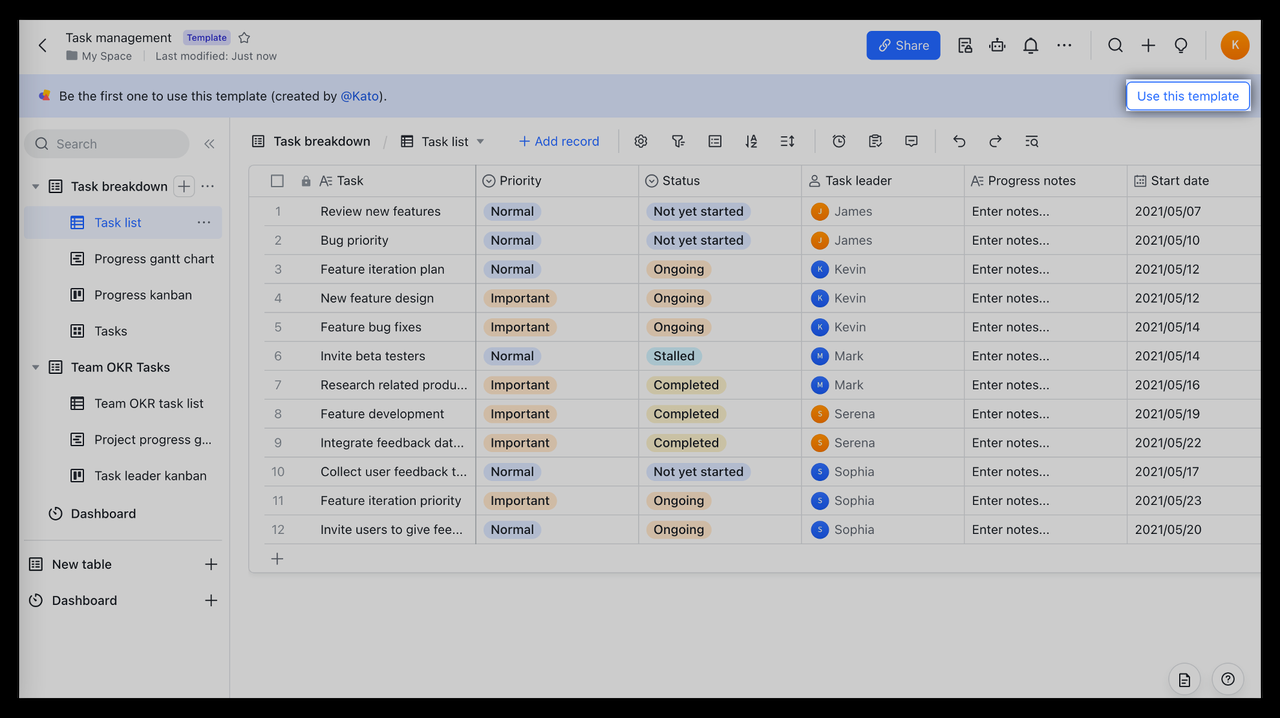Viewport: 1280px width, 718px height.
Task: Click the blue Share button
Action: pyautogui.click(x=903, y=45)
